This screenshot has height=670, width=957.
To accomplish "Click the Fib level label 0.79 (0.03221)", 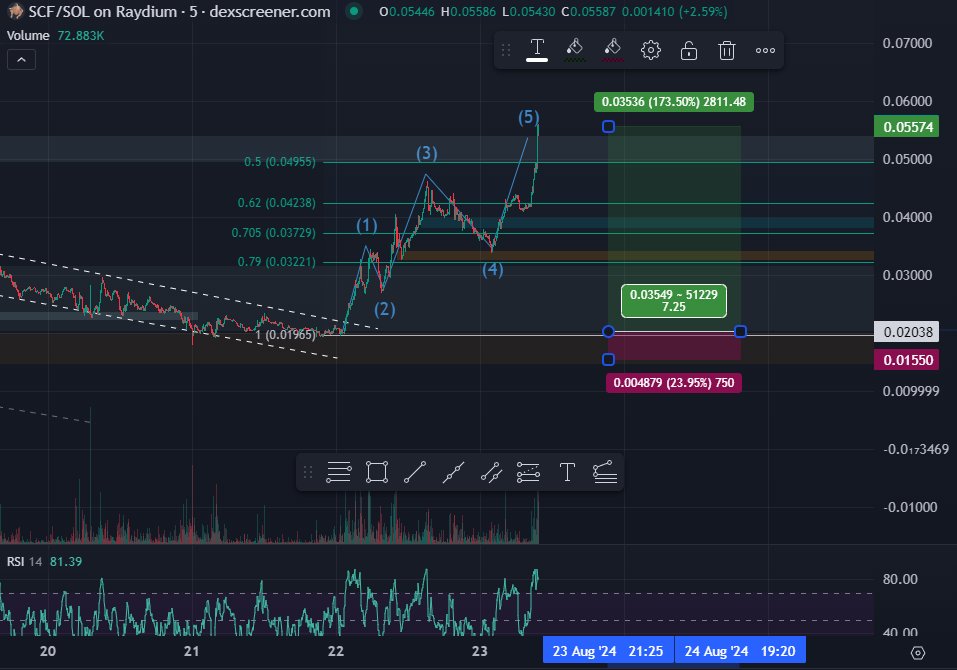I will 276,262.
